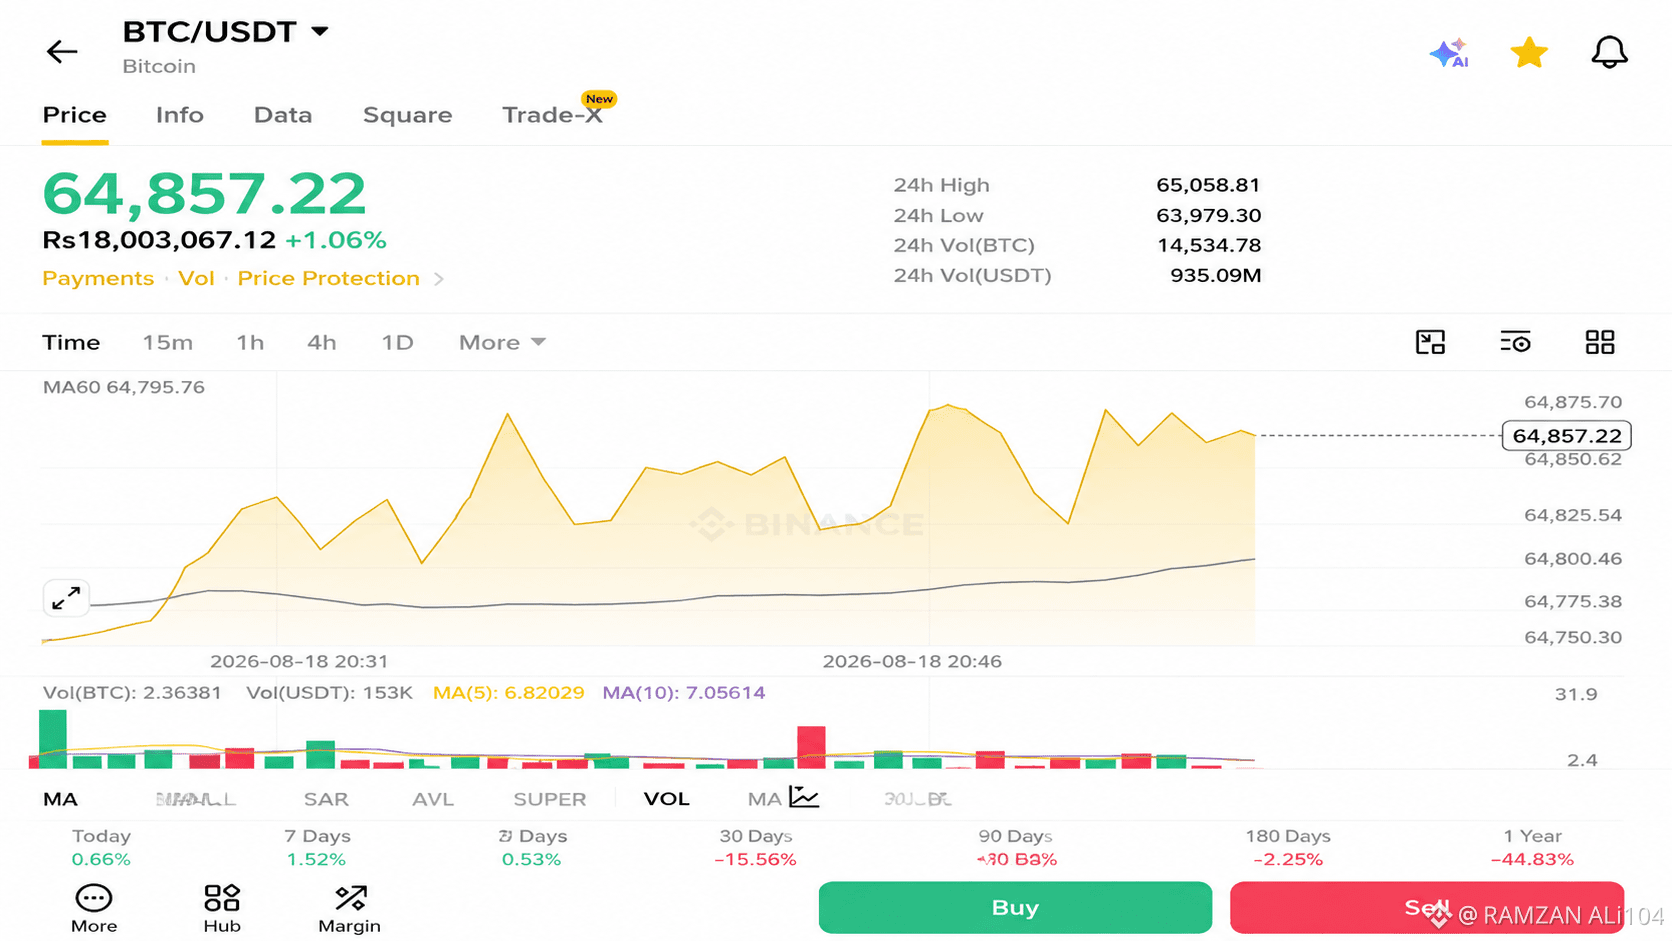Click the Rs18,003,067.12 converted price
This screenshot has height=941, width=1672.
coord(159,240)
